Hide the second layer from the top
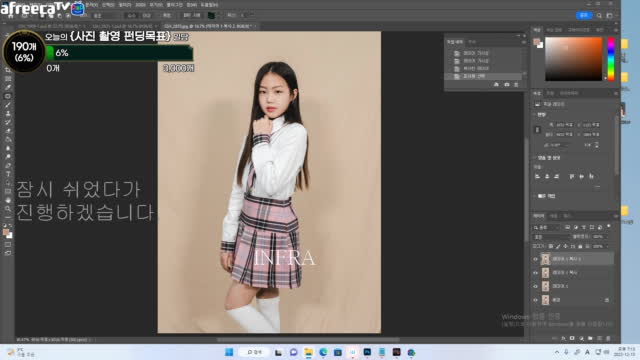 tap(536, 273)
